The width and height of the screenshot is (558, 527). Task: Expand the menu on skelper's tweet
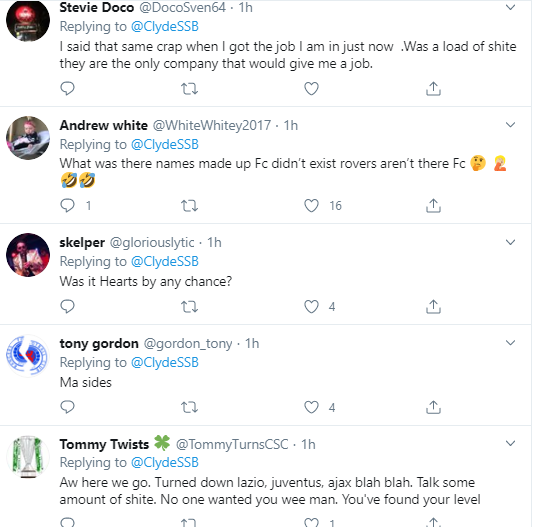(x=511, y=242)
